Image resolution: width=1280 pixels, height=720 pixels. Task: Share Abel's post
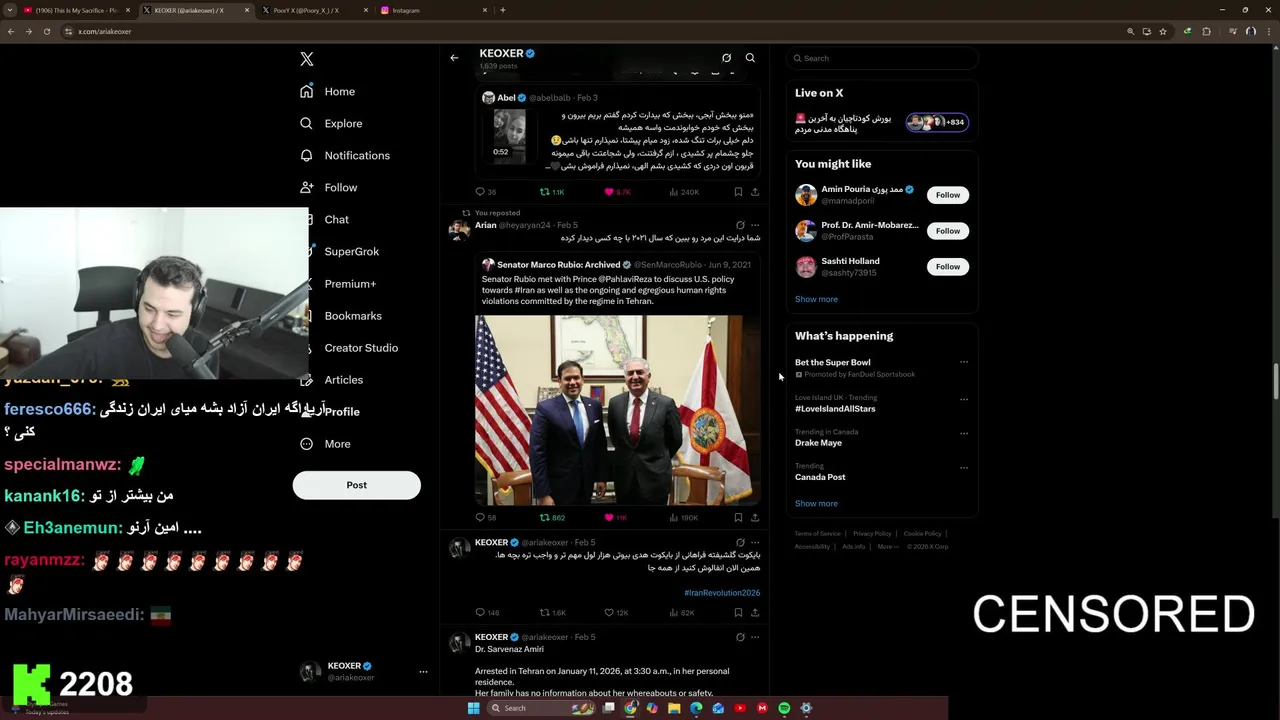point(755,192)
